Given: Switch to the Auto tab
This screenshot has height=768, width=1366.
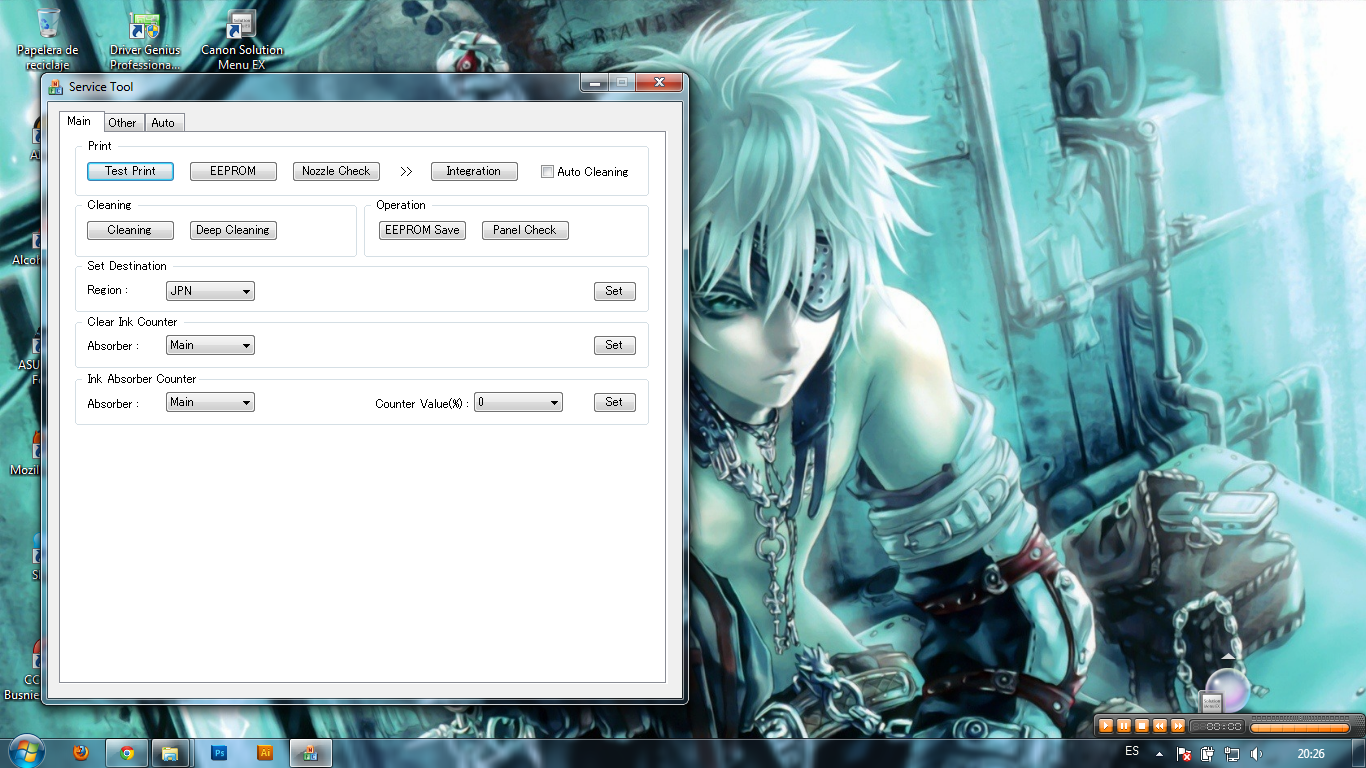Looking at the screenshot, I should tap(163, 123).
